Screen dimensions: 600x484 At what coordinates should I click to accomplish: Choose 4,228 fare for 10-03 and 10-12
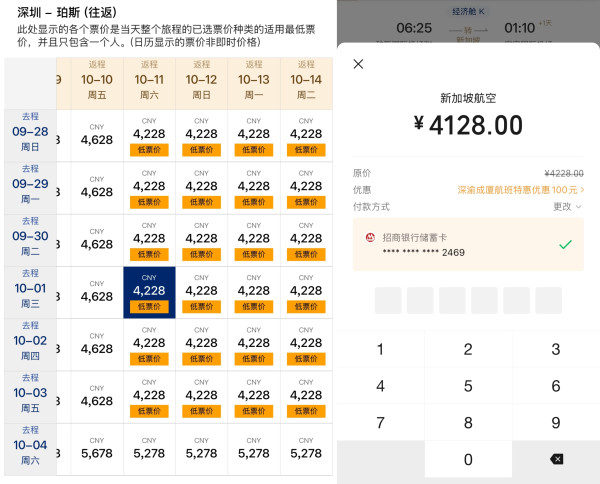(x=201, y=397)
